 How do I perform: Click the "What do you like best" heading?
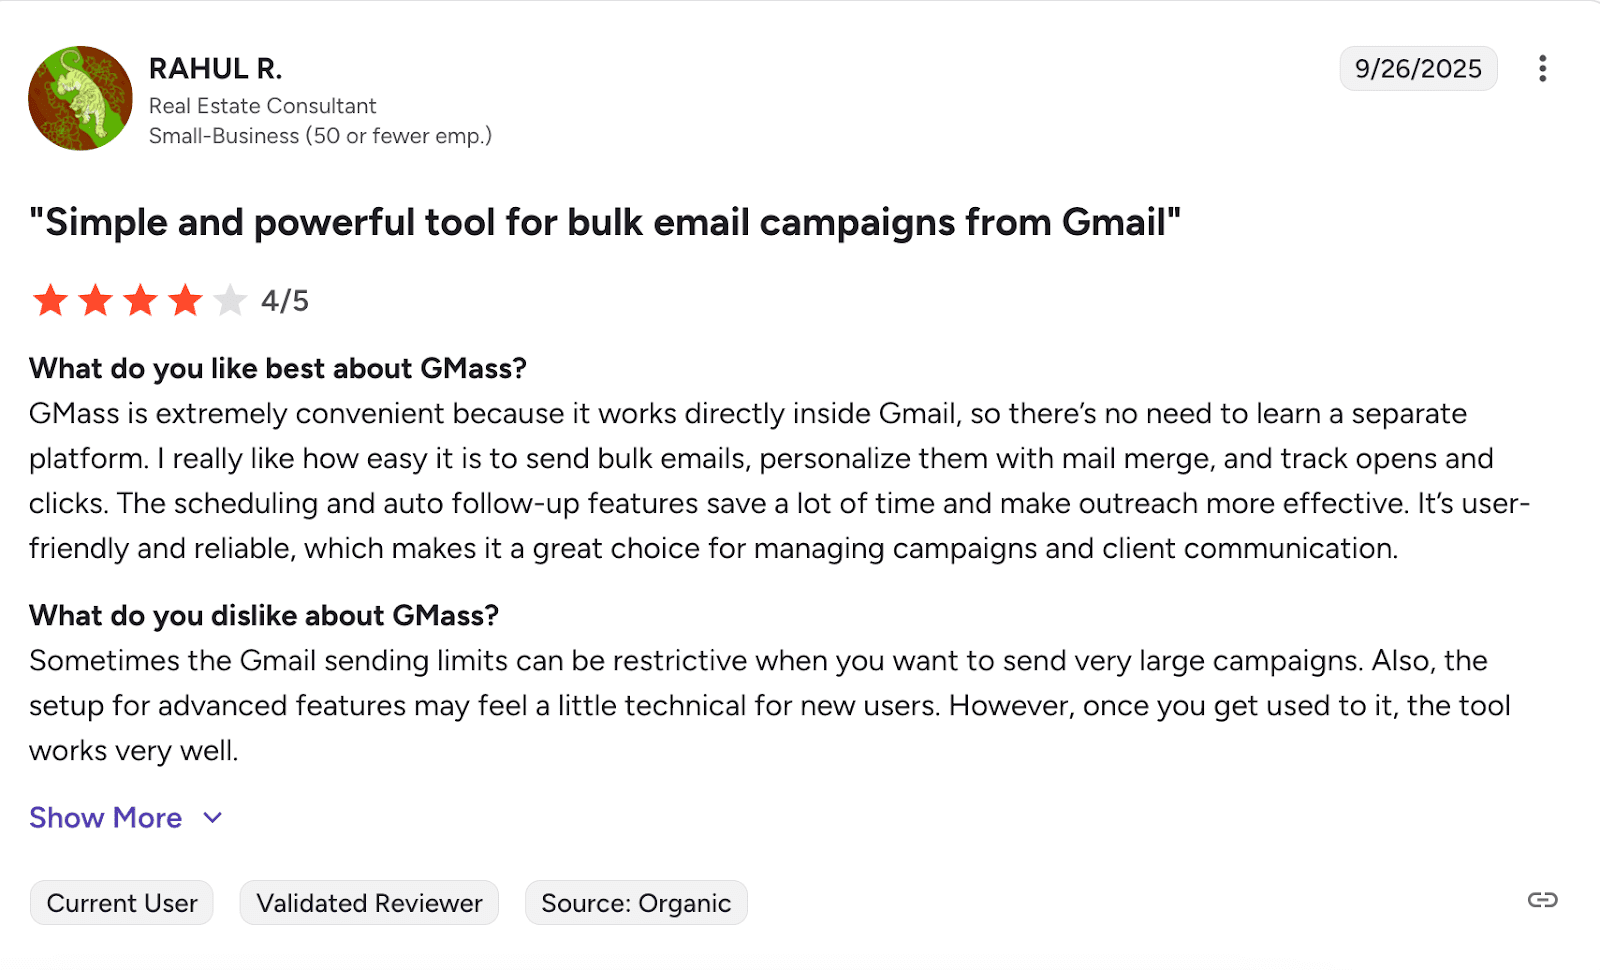pyautogui.click(x=277, y=368)
